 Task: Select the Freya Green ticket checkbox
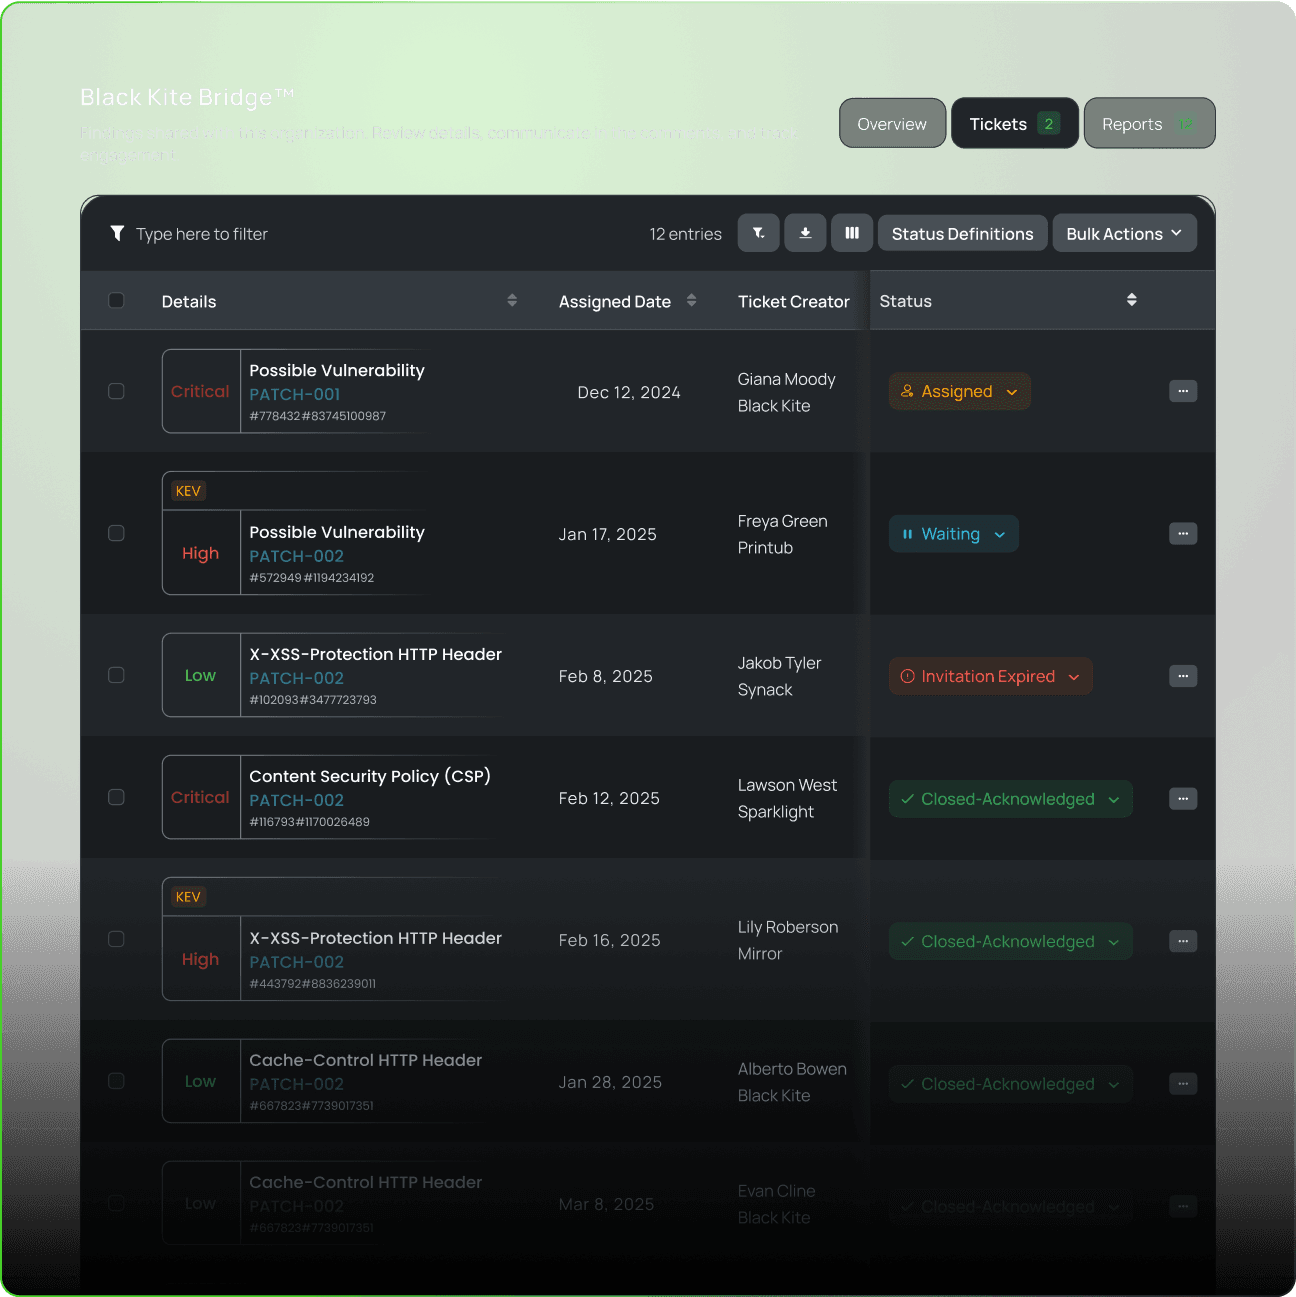(x=116, y=533)
